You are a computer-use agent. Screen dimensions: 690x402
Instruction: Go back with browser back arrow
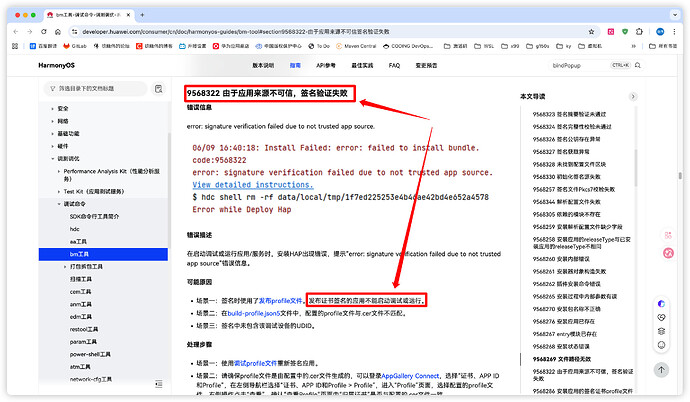coord(16,32)
